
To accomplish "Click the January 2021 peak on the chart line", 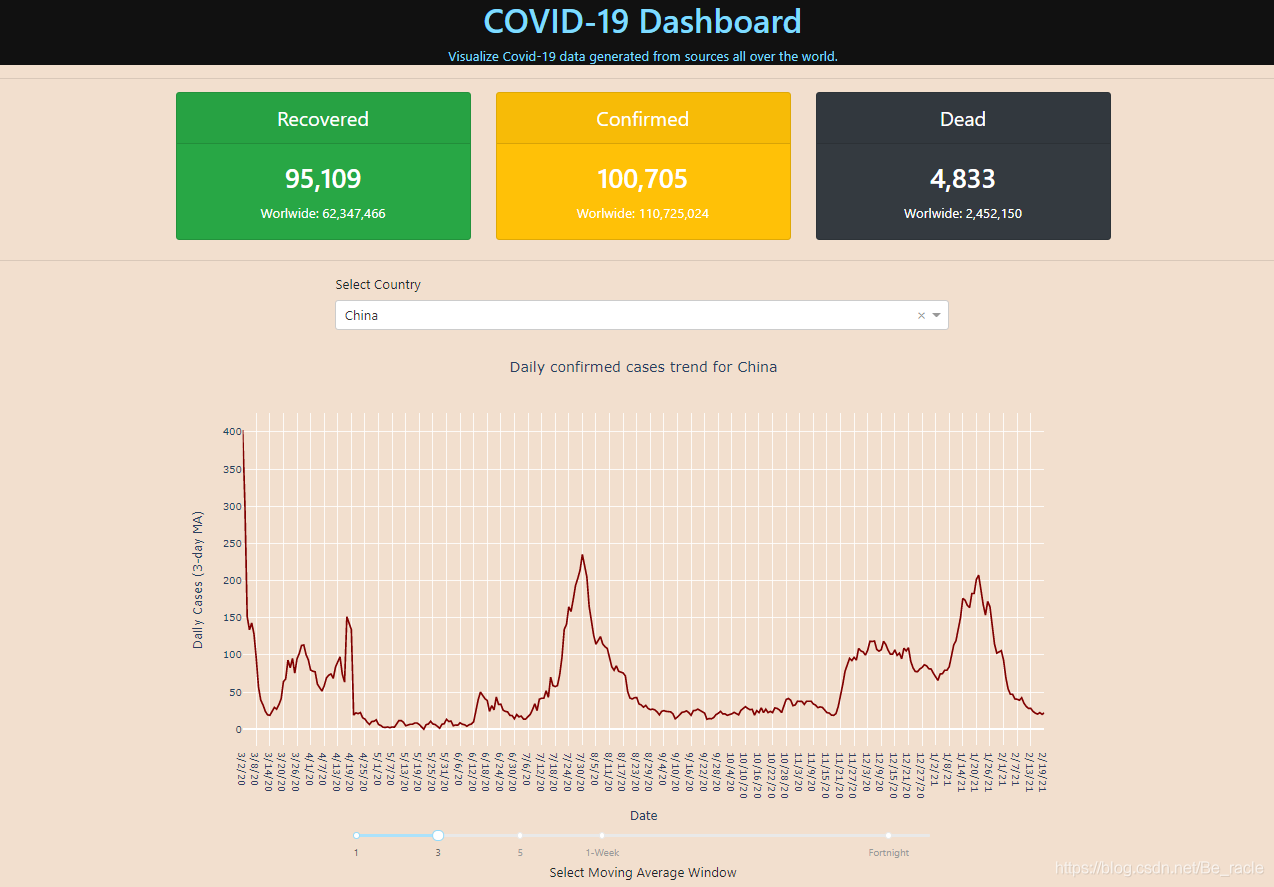I will click(978, 575).
